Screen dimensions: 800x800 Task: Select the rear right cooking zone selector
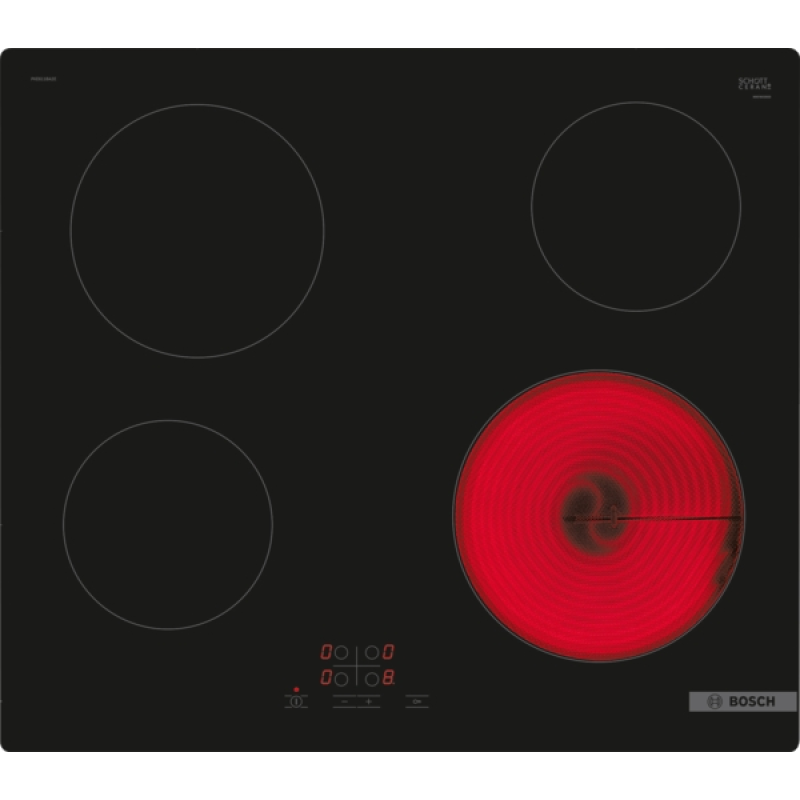[x=371, y=652]
